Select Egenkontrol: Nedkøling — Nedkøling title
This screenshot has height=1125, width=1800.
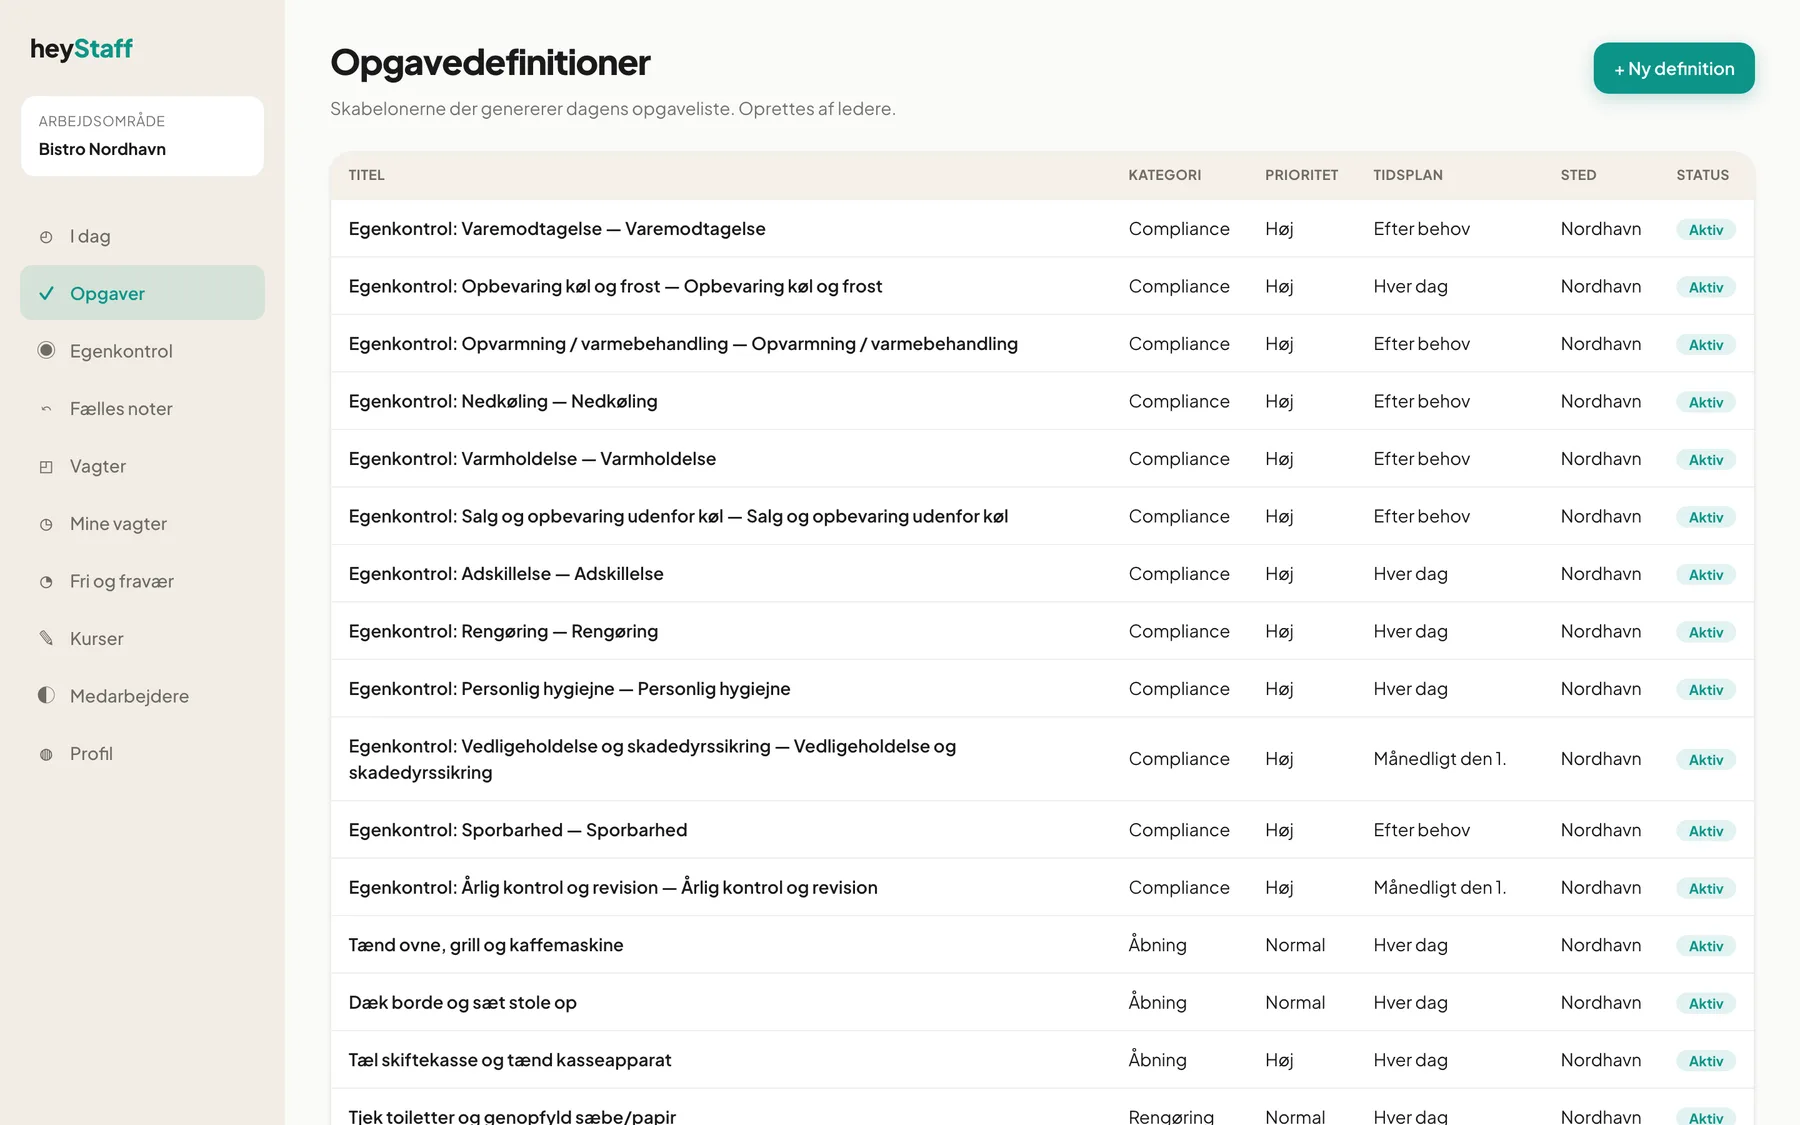coord(503,401)
